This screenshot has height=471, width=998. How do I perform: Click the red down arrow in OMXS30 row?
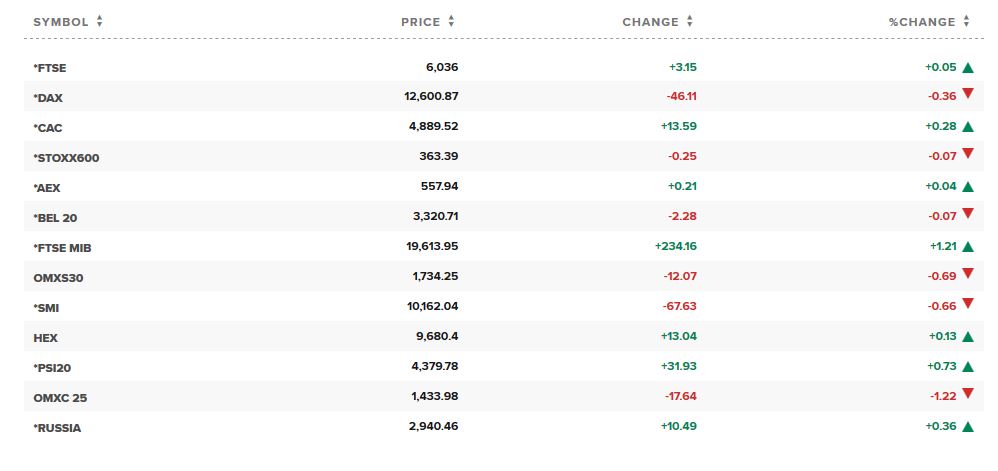coord(968,273)
